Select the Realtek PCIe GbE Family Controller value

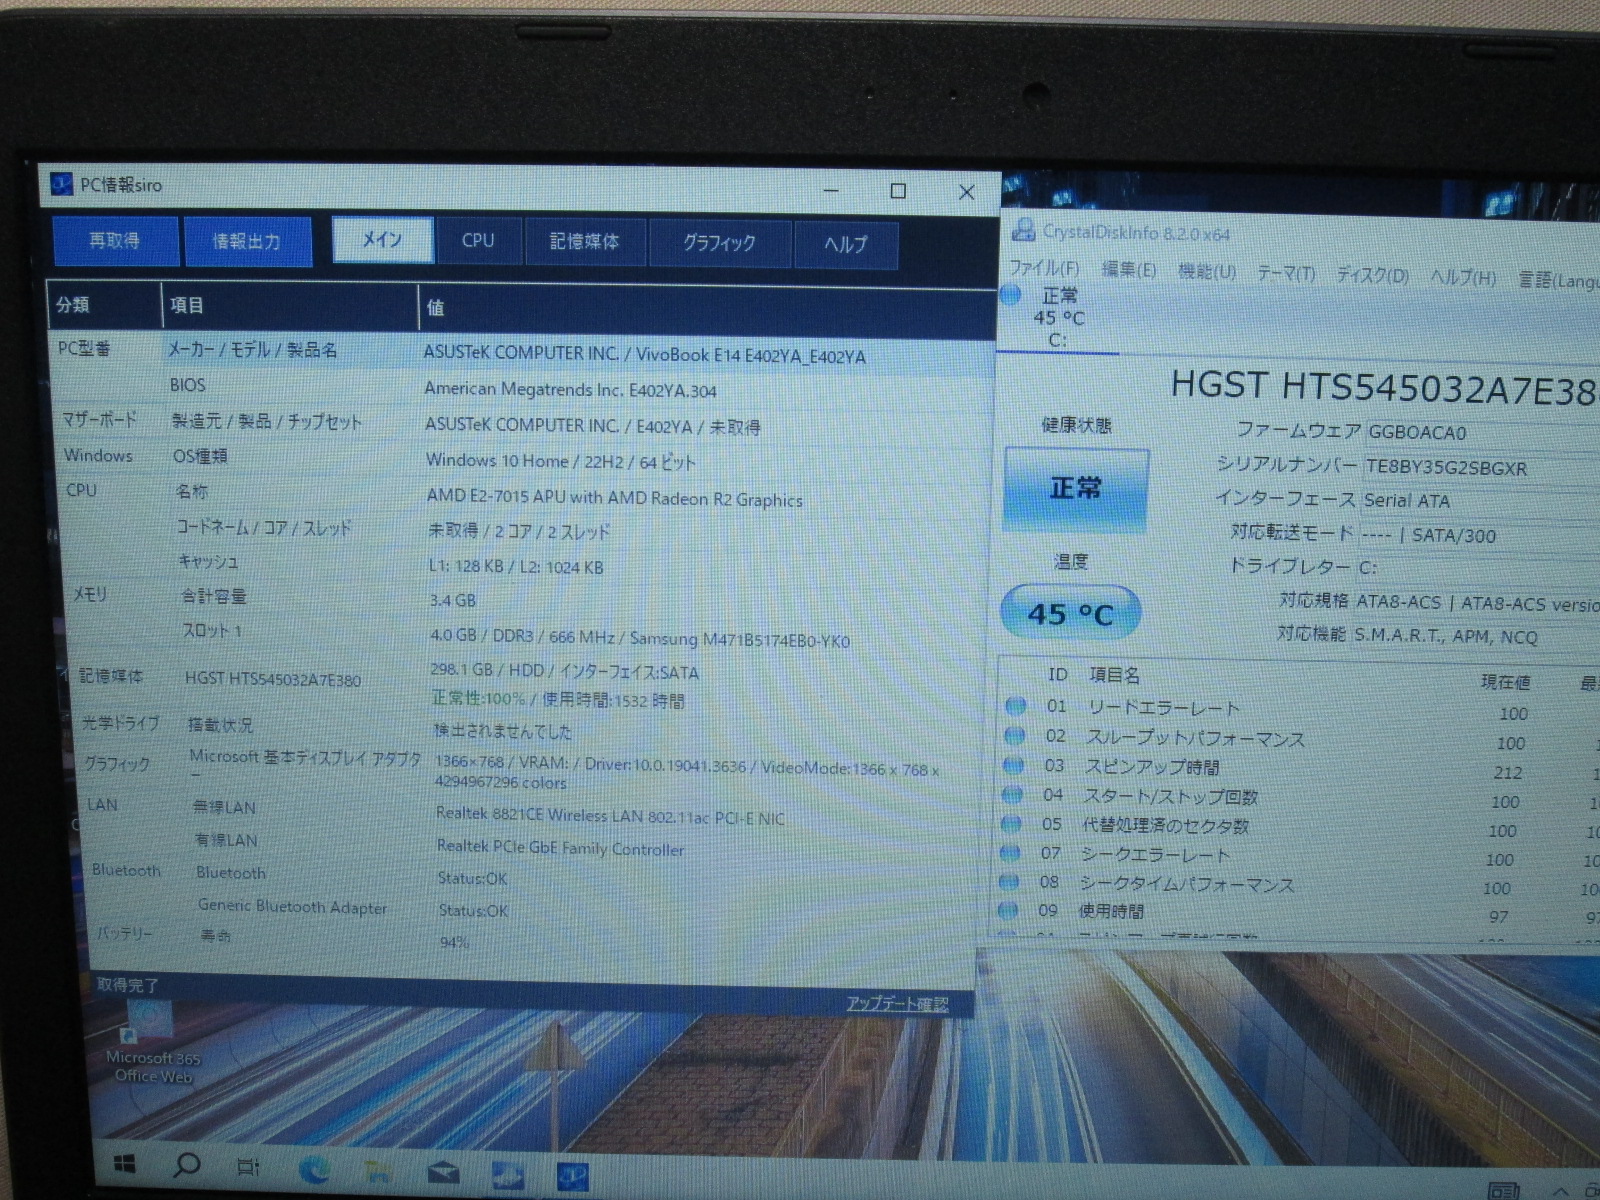coord(560,848)
